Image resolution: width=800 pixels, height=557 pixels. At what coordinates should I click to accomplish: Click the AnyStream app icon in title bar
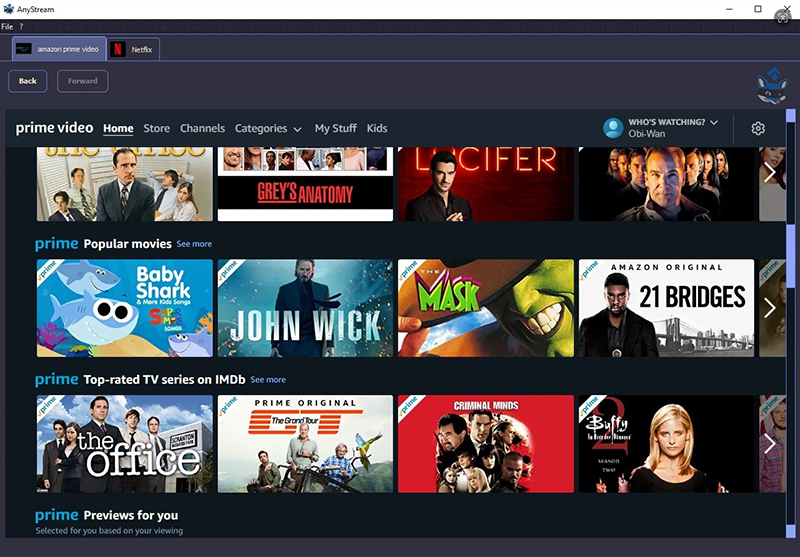(8, 9)
